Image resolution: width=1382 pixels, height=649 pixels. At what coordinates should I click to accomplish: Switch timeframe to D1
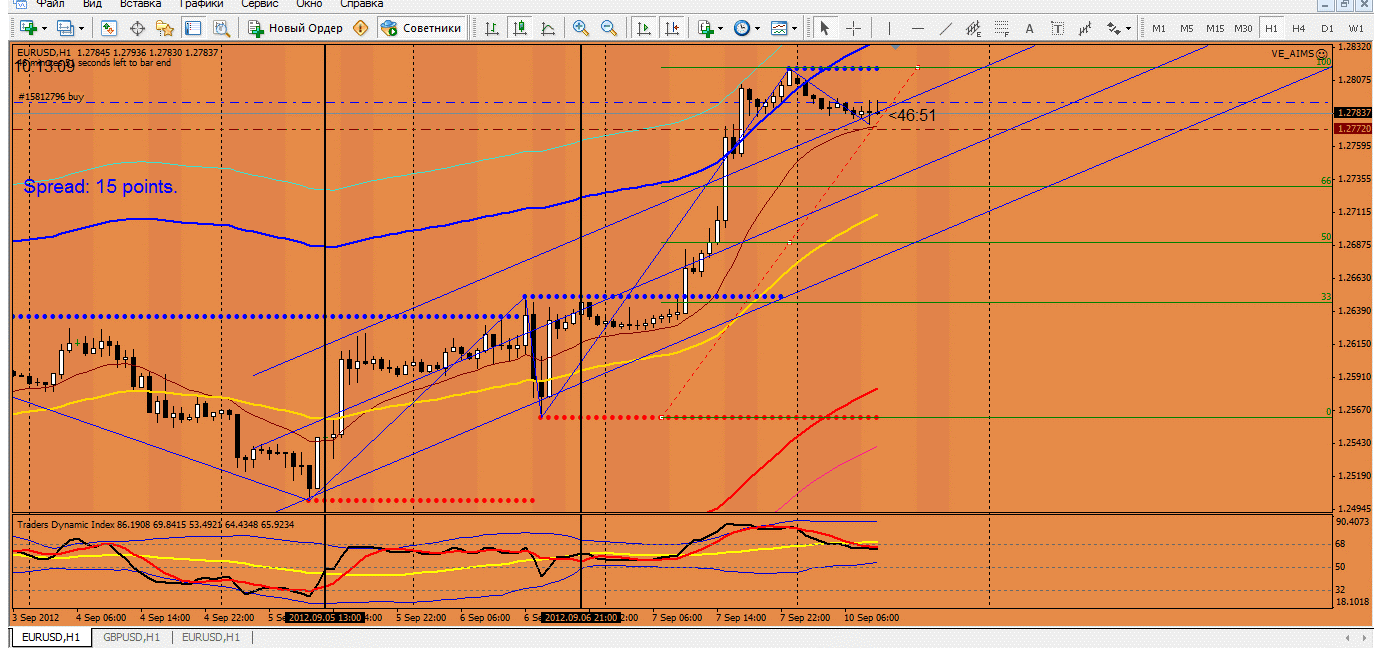click(1327, 28)
